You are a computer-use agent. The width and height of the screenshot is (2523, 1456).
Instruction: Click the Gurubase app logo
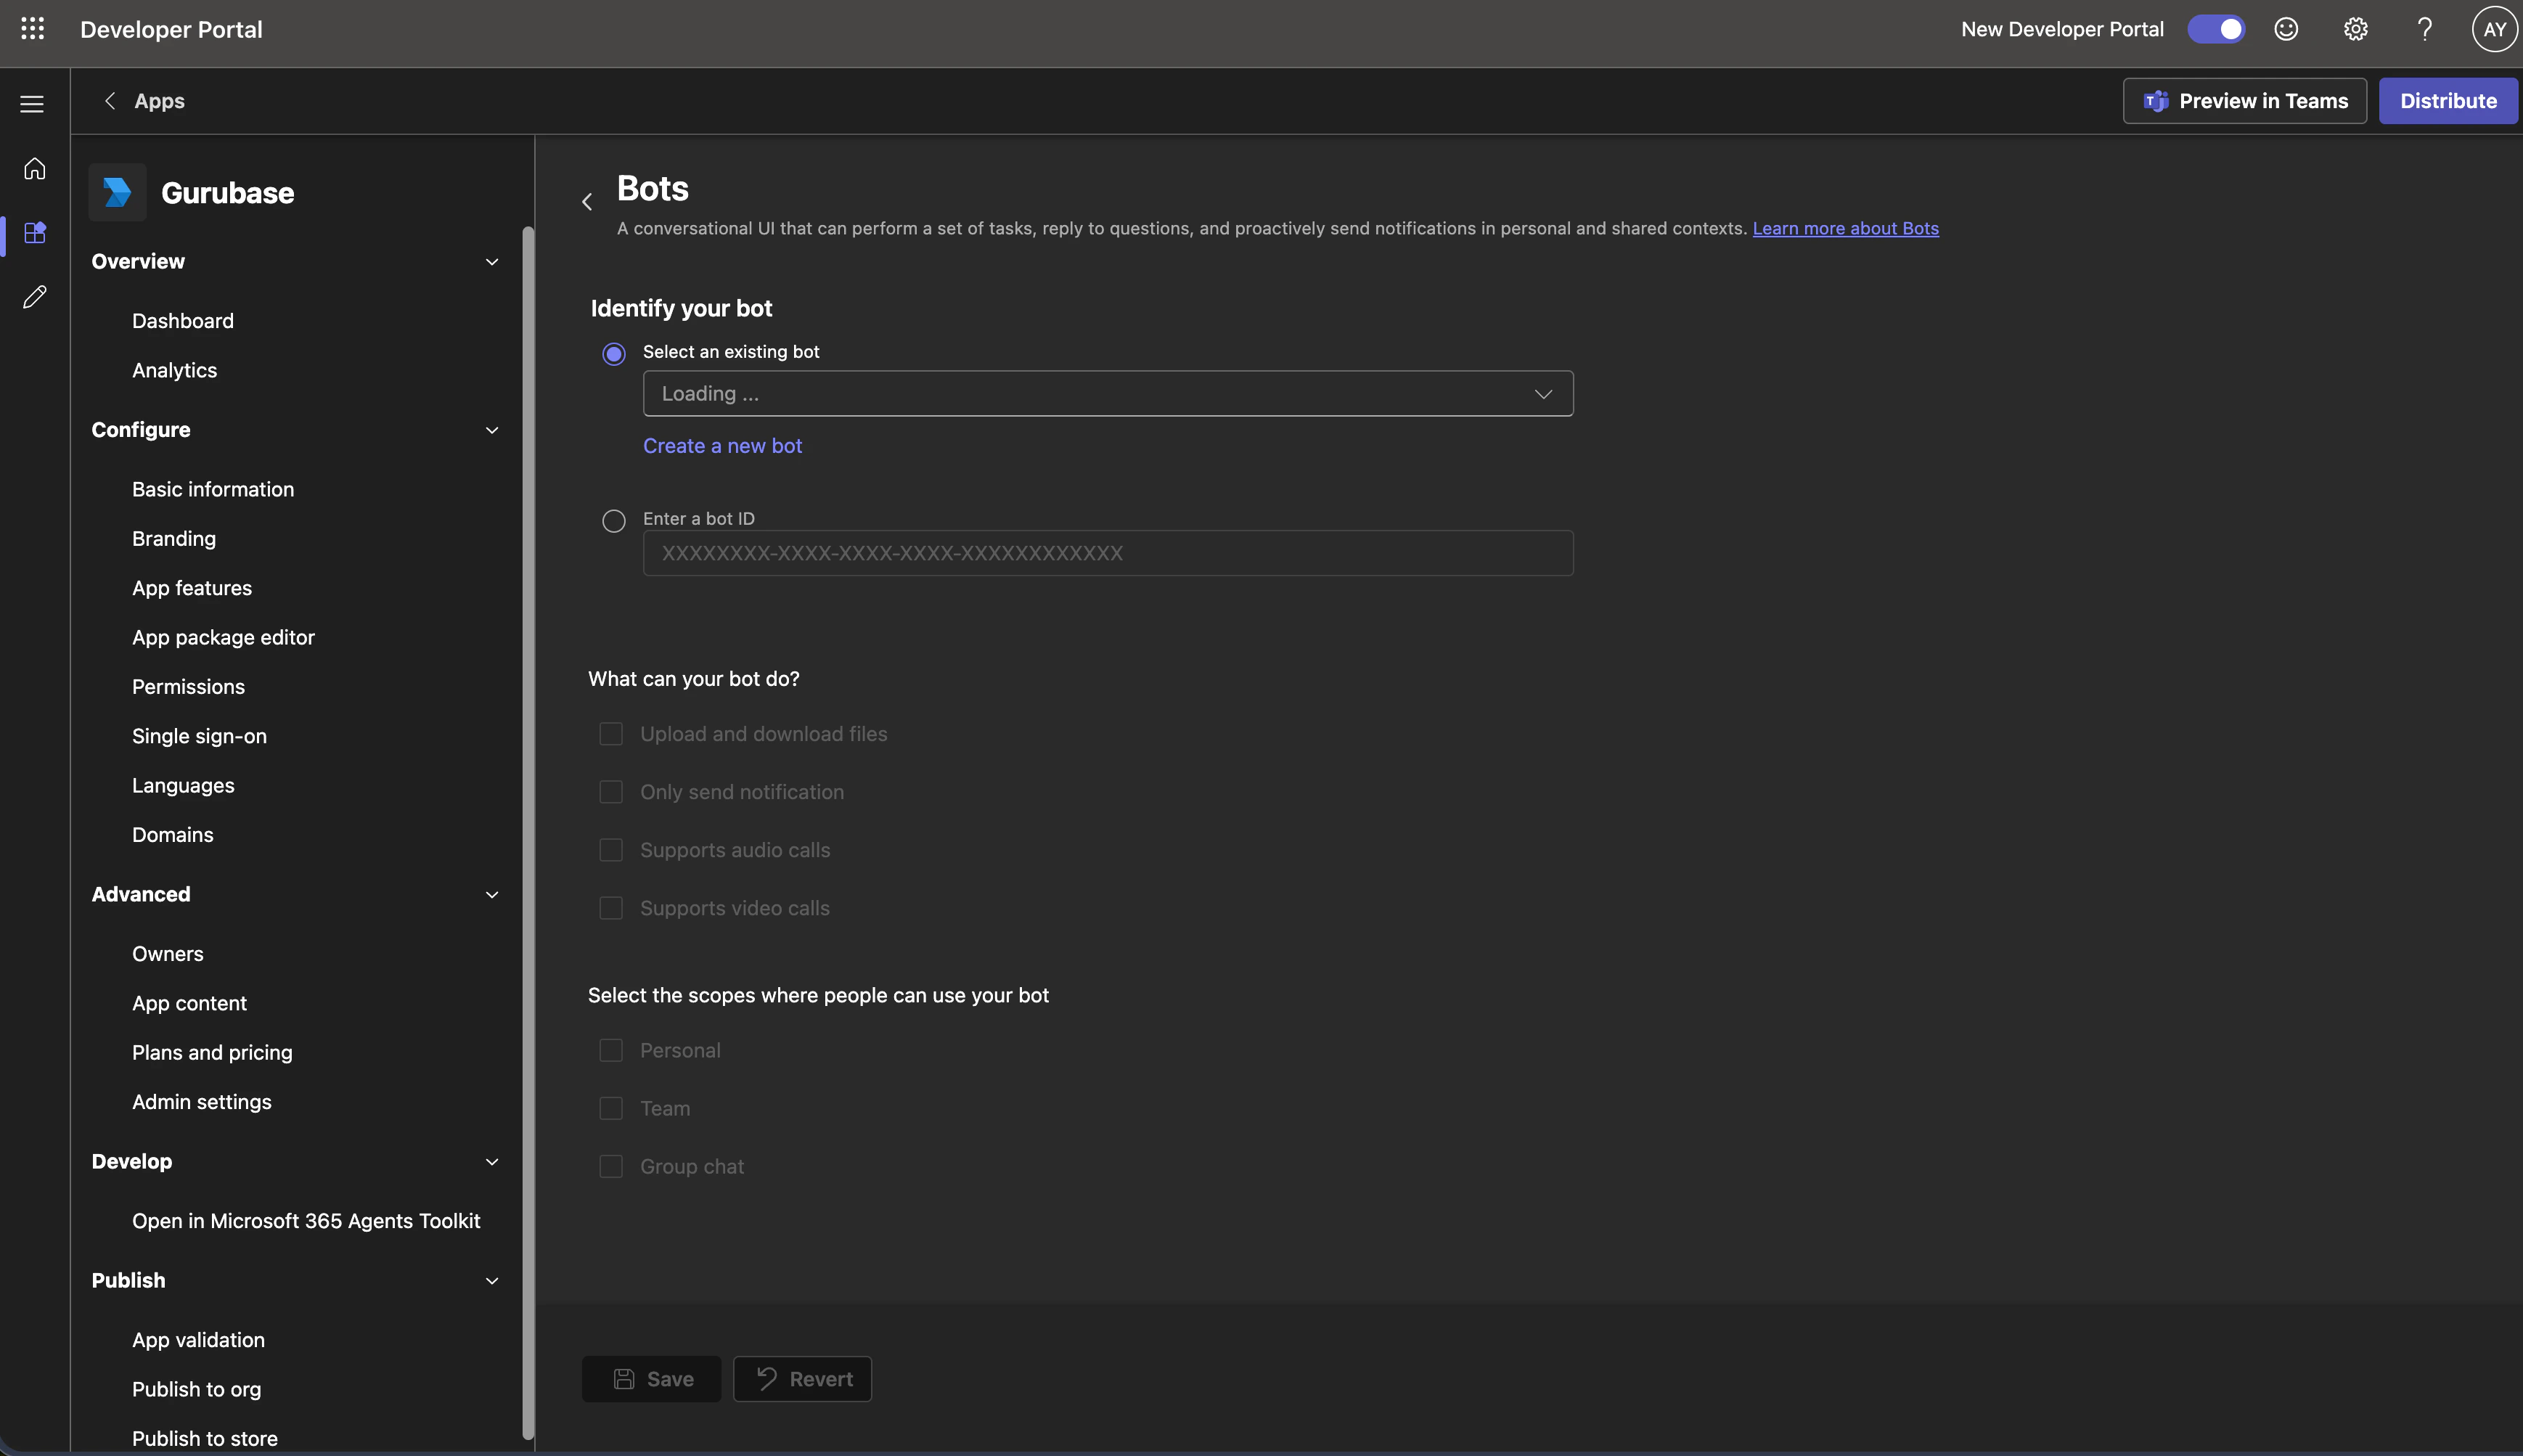[x=118, y=192]
